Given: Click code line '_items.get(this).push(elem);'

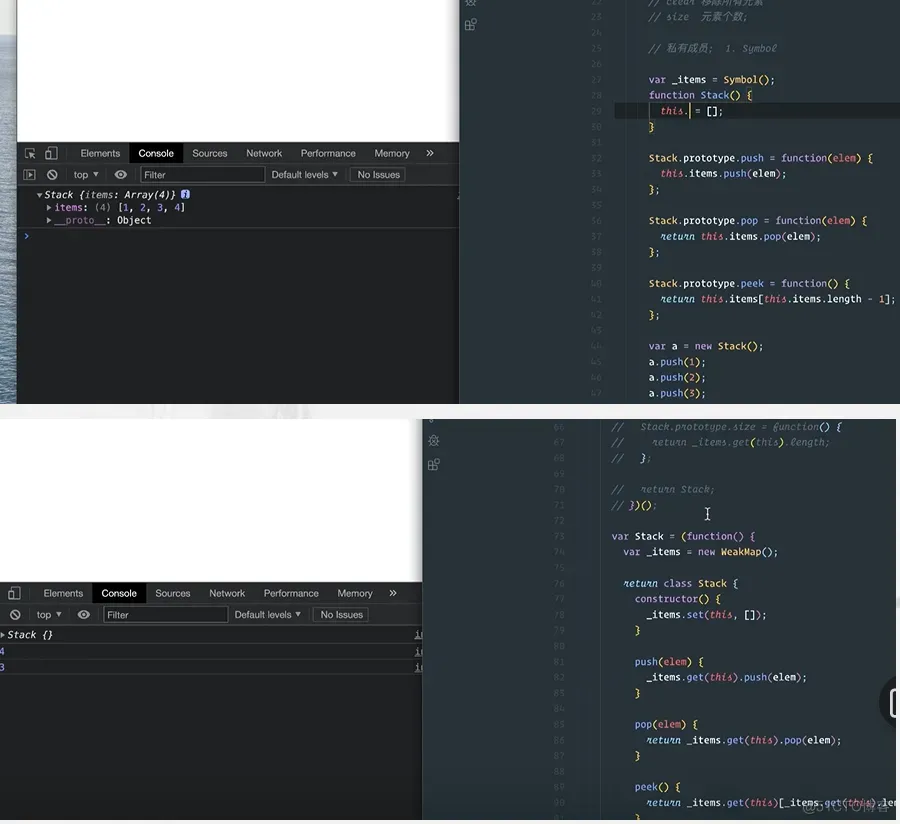Looking at the screenshot, I should coord(726,677).
